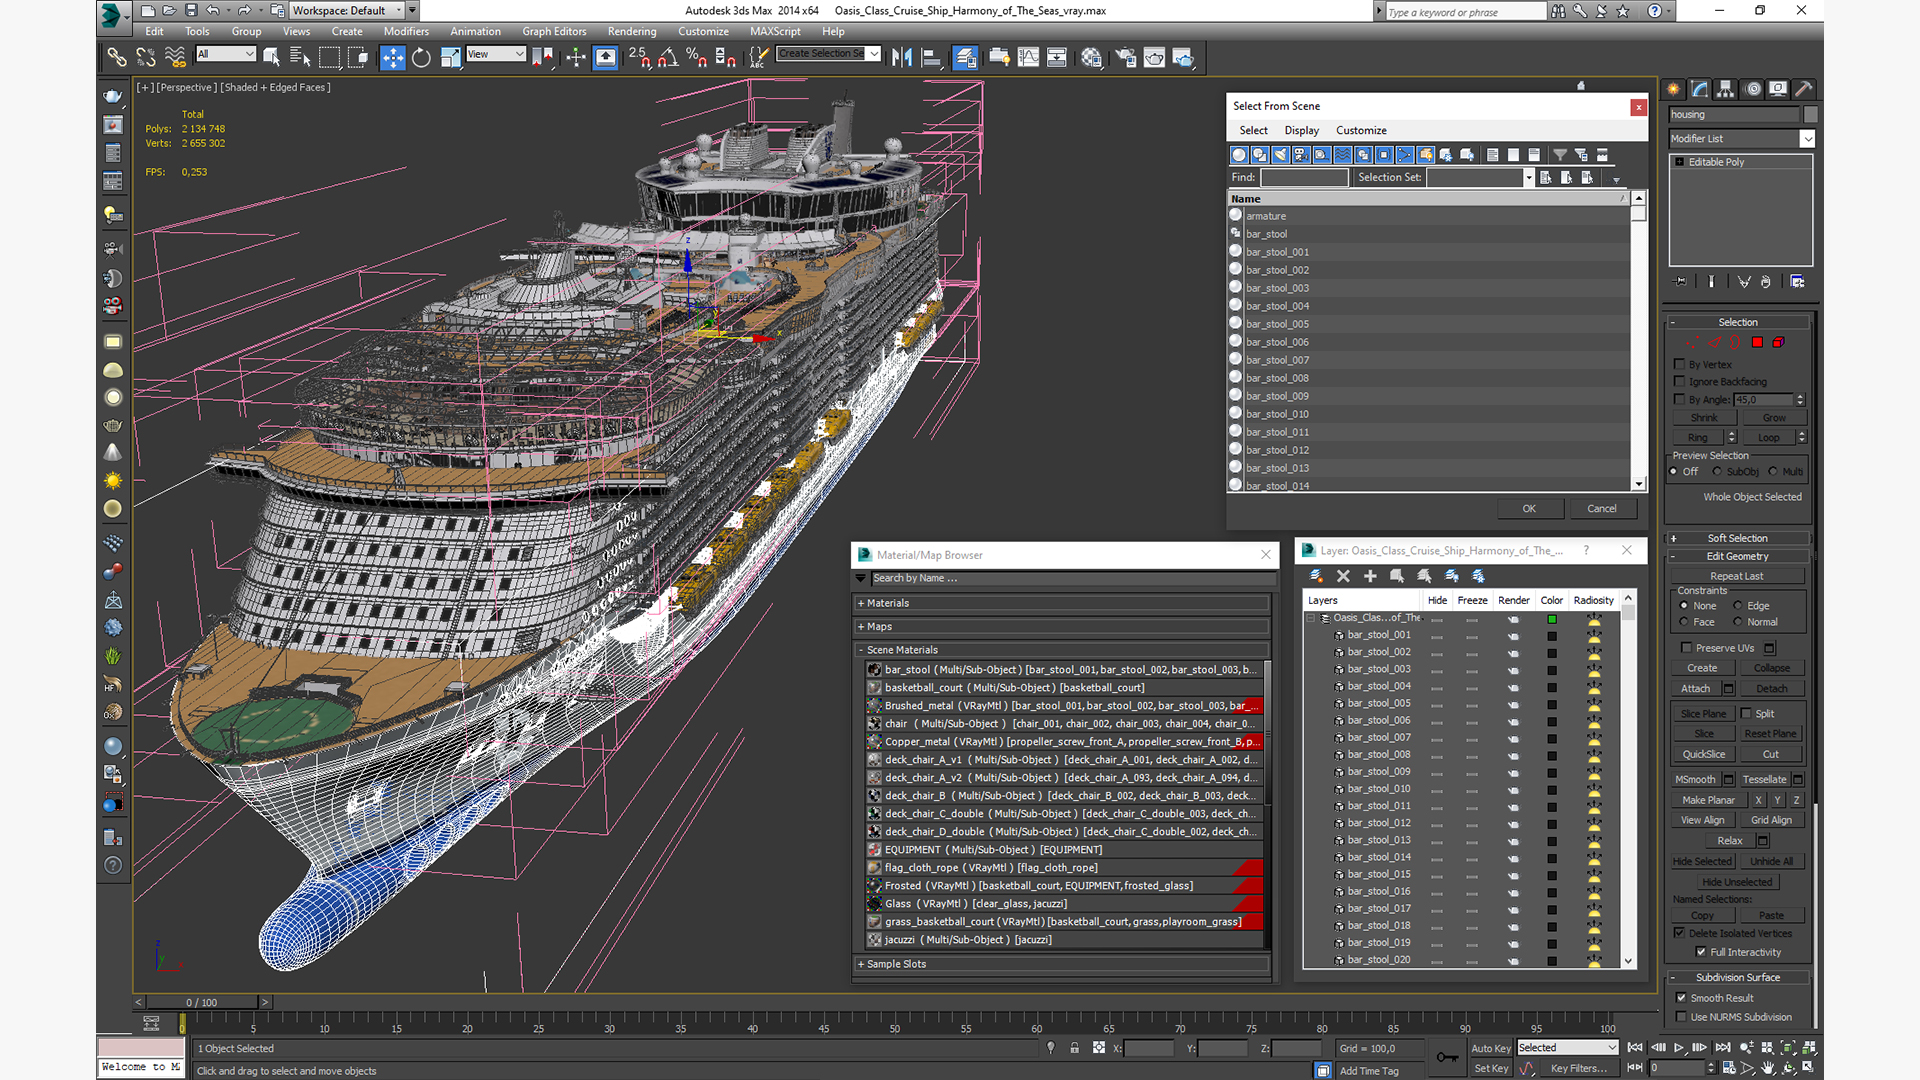Go to the end frame
Viewport: 1920px width, 1080px height.
pos(1722,1048)
